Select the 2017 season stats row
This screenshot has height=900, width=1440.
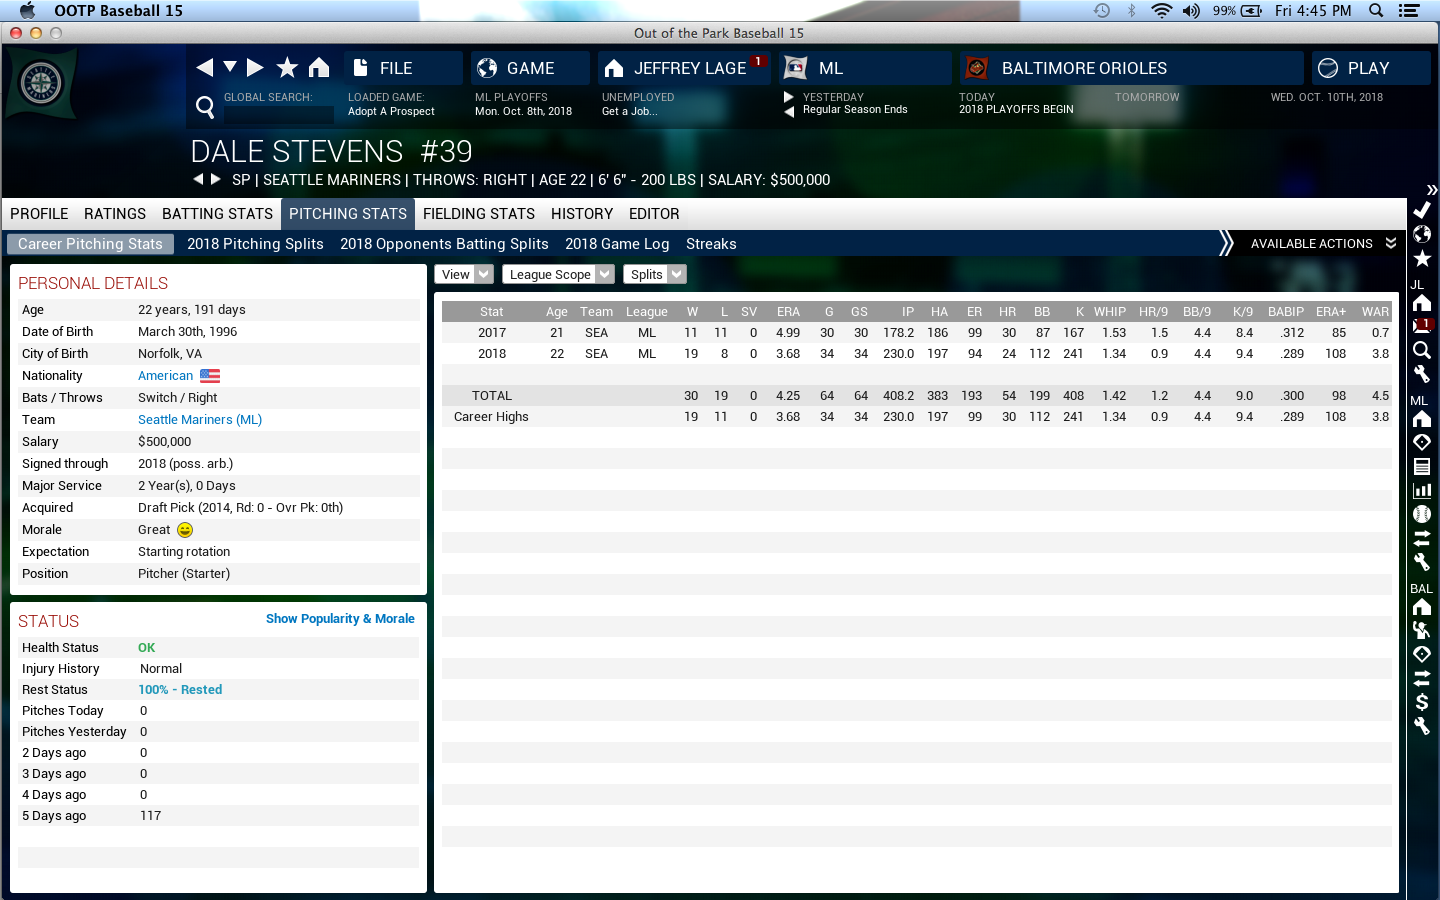(917, 333)
